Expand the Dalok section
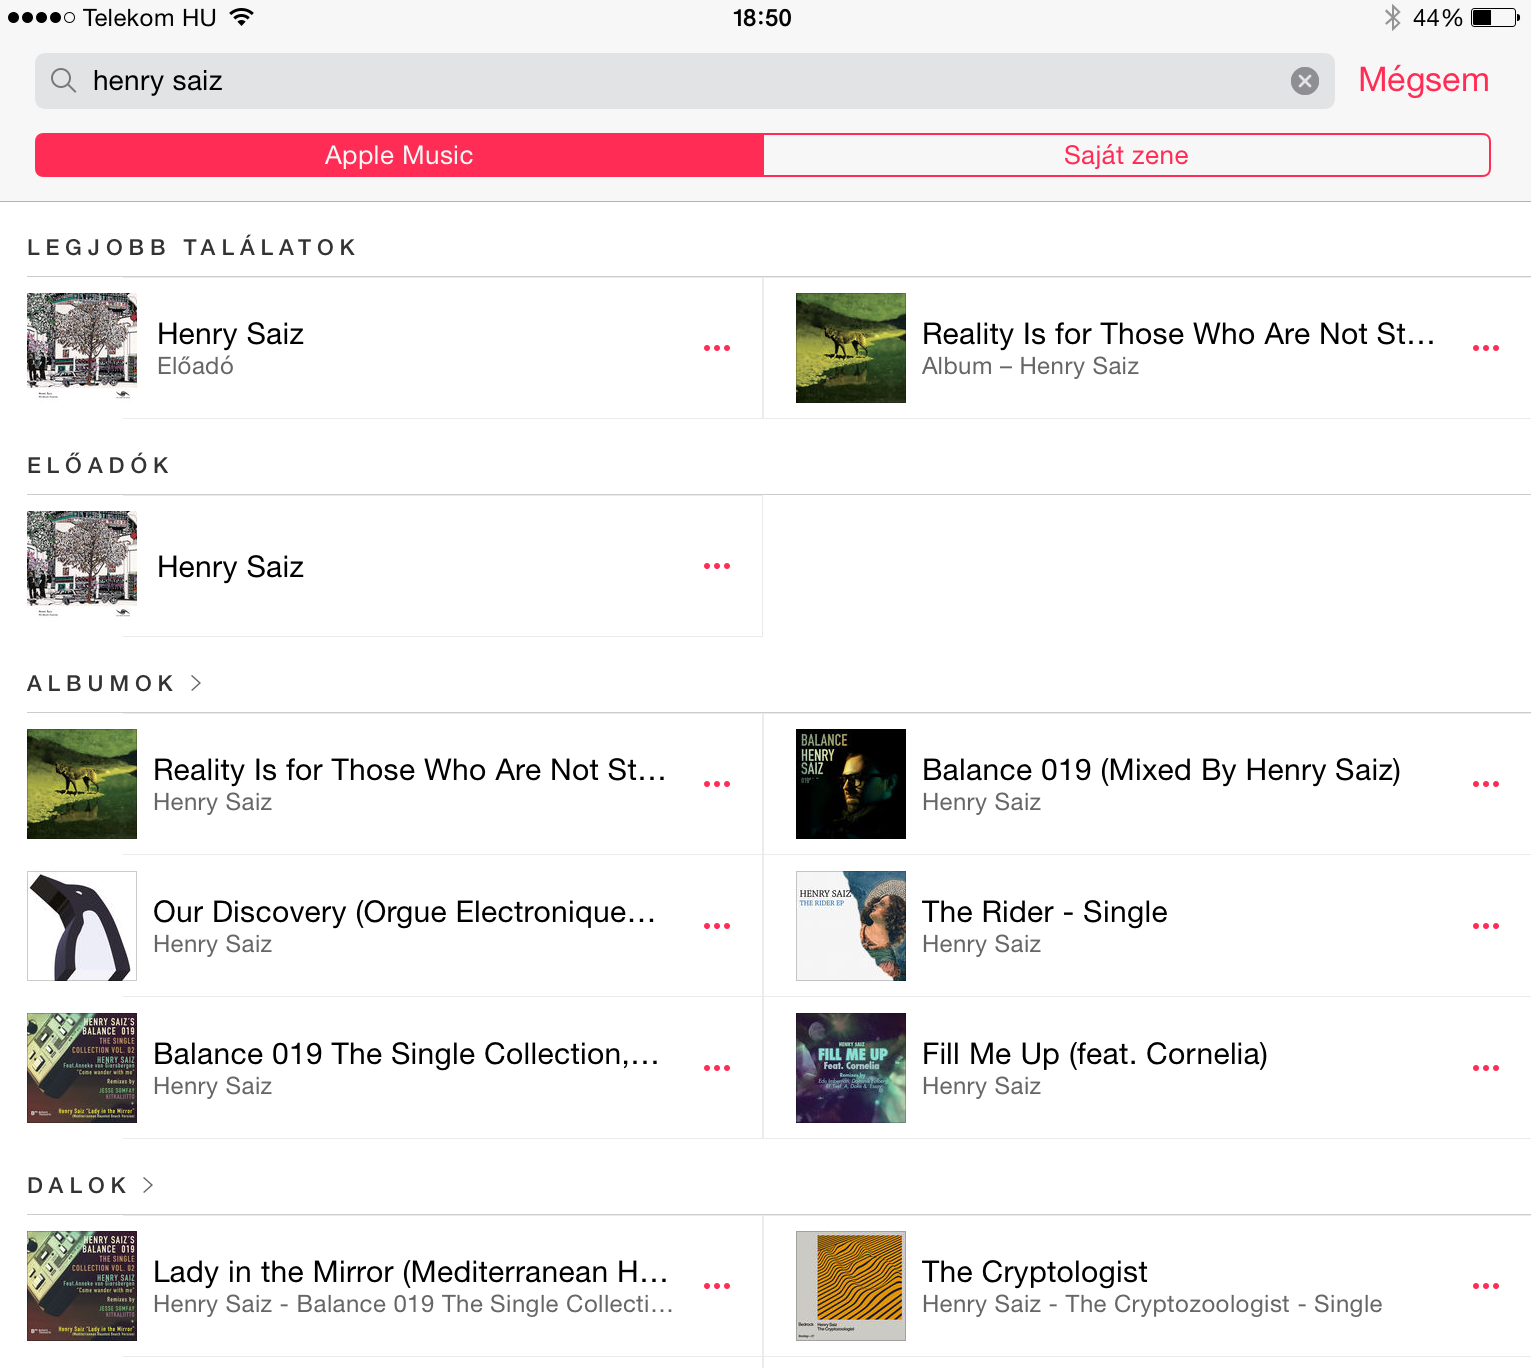Viewport: 1531px width, 1368px height. coord(148,1185)
